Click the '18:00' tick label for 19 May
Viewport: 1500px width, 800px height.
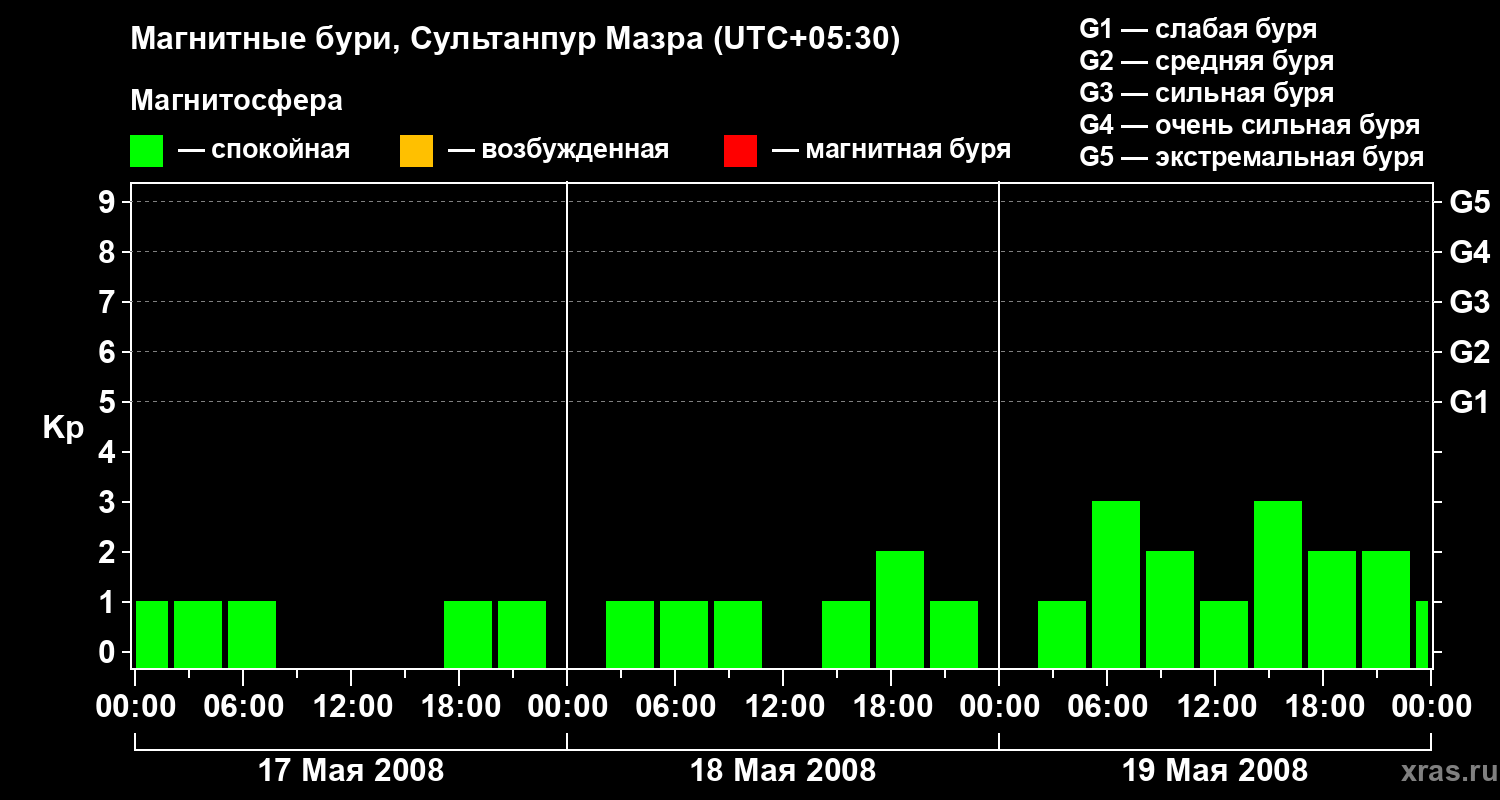pyautogui.click(x=1323, y=707)
